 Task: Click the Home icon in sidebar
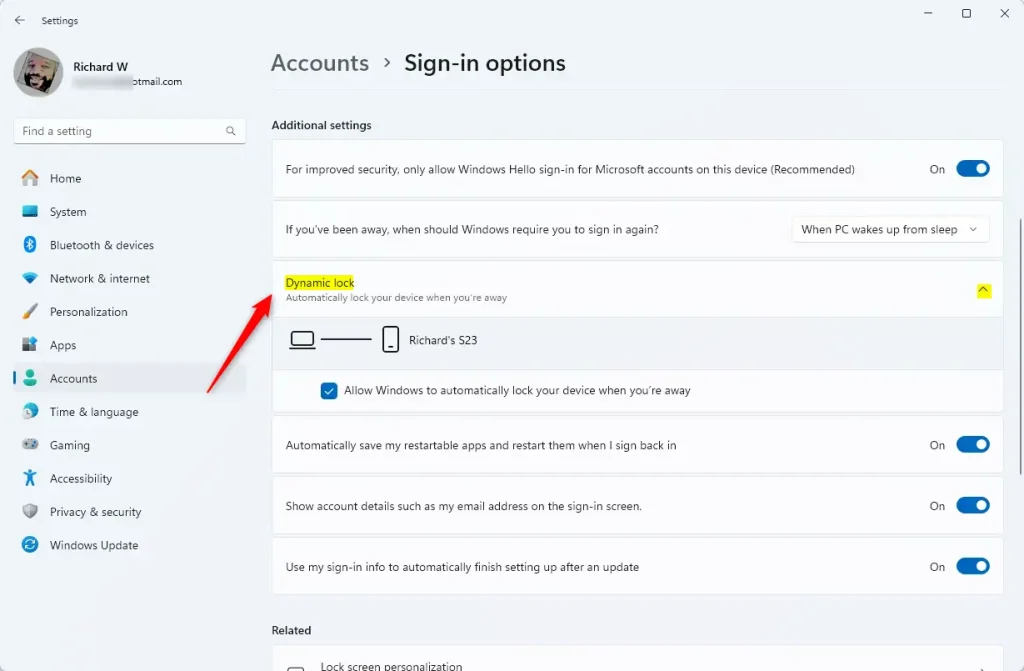coord(30,178)
